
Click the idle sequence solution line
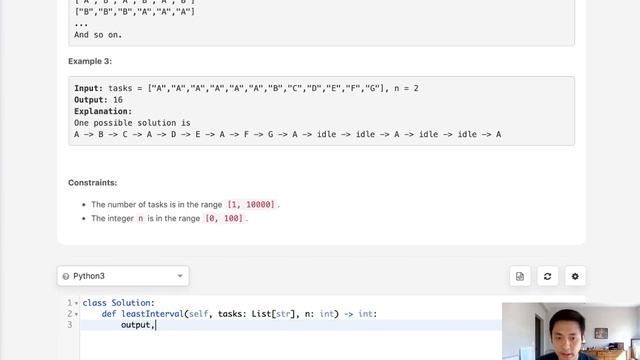coord(288,134)
